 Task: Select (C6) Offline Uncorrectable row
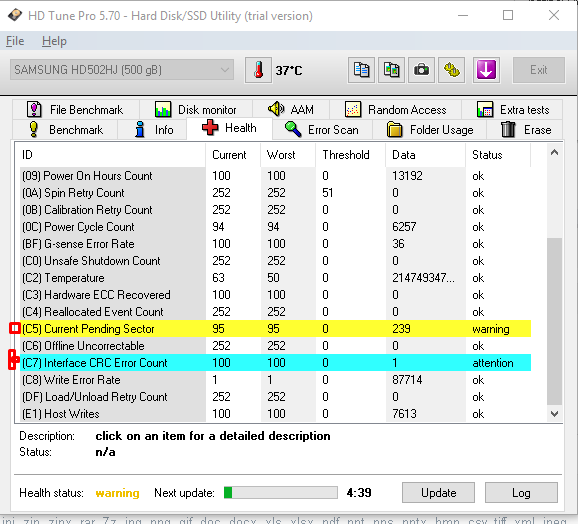click(275, 346)
